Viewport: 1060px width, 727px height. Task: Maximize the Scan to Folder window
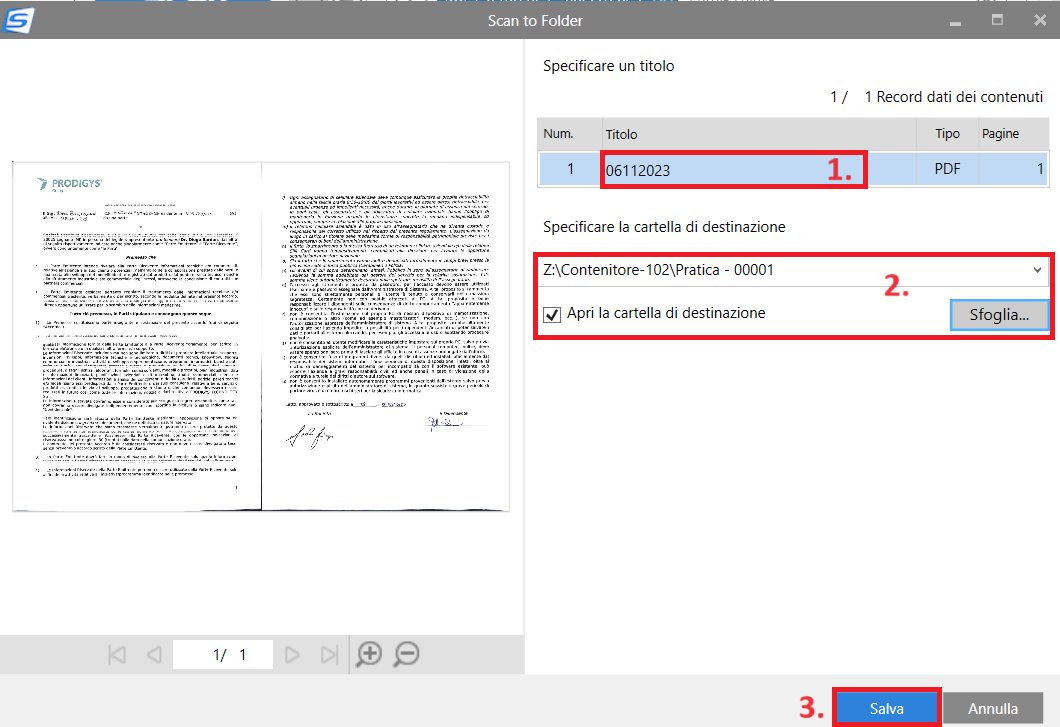(997, 20)
